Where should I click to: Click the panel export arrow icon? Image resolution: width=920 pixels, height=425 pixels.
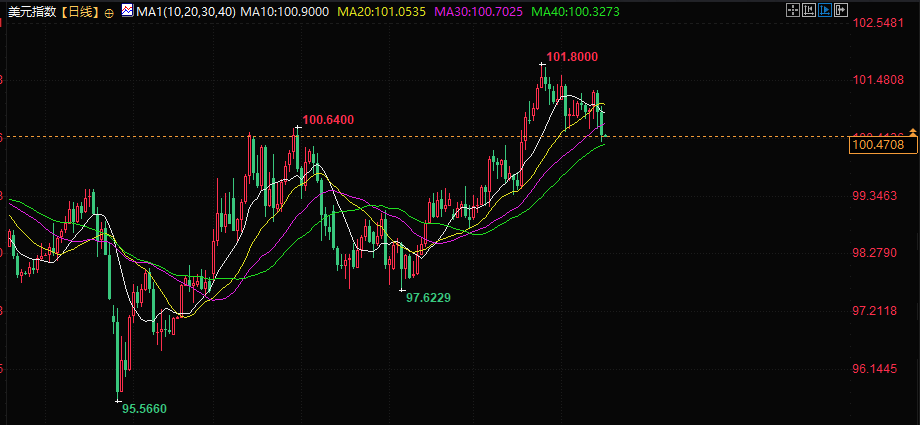point(841,10)
